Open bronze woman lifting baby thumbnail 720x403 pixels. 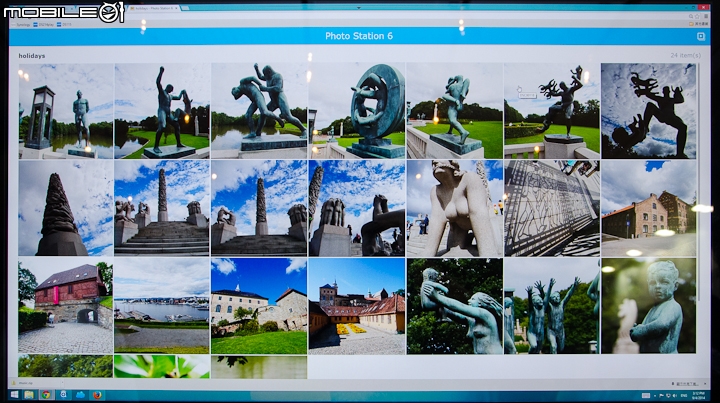point(455,306)
